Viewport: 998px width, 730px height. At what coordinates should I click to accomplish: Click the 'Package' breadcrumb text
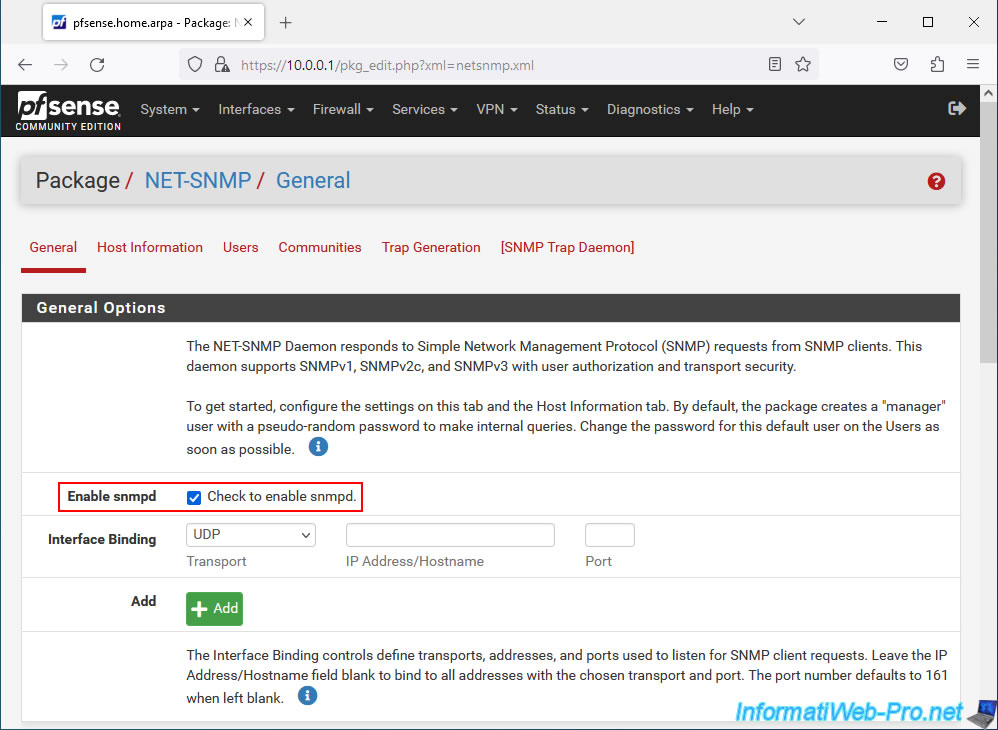(x=78, y=181)
